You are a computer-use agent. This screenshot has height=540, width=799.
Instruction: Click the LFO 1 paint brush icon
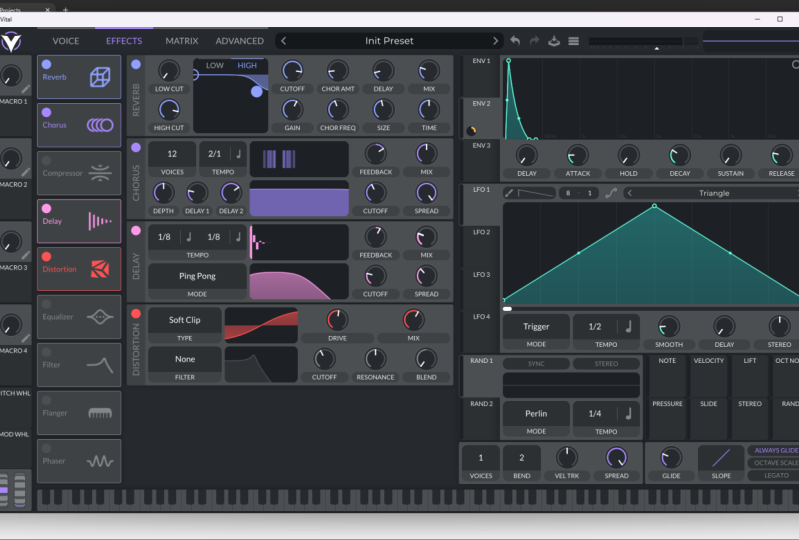(x=509, y=193)
